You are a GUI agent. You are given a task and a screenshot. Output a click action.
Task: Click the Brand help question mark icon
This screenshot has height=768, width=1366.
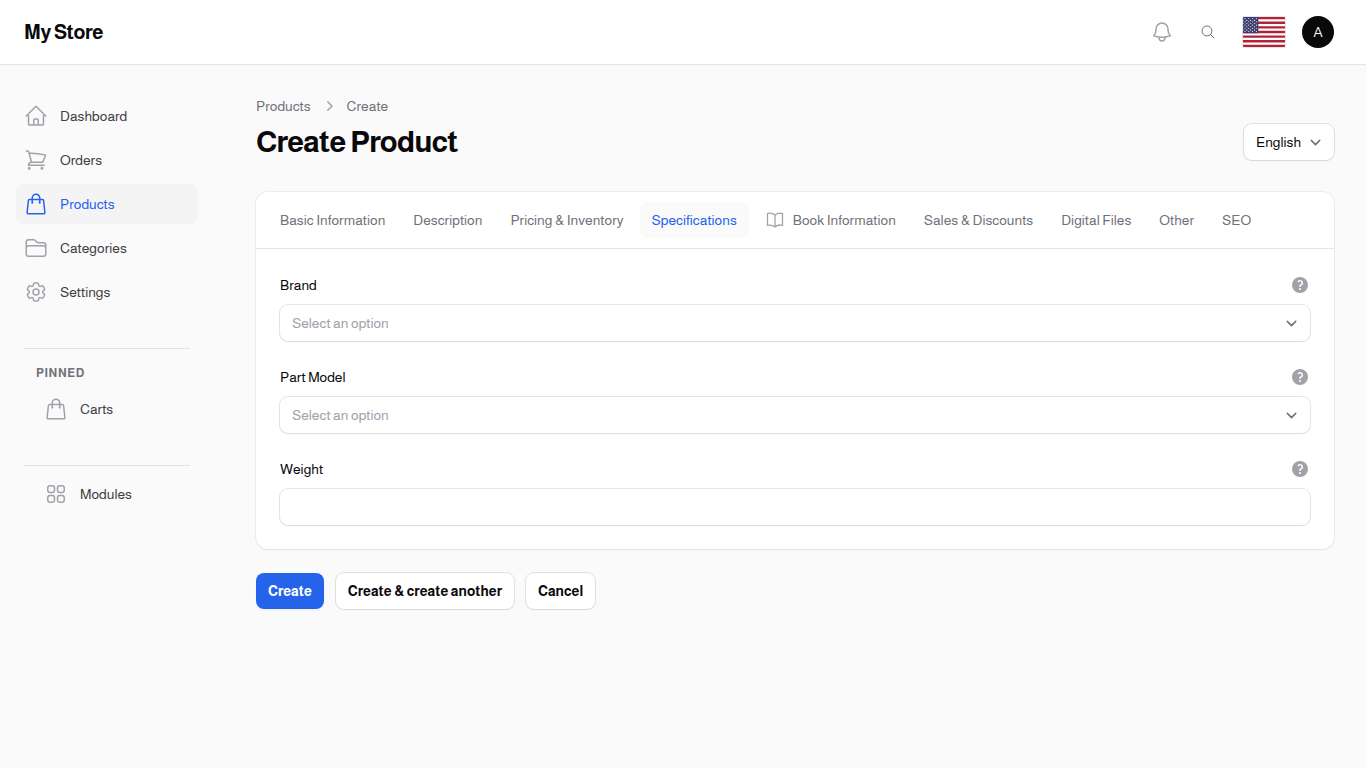pyautogui.click(x=1299, y=284)
